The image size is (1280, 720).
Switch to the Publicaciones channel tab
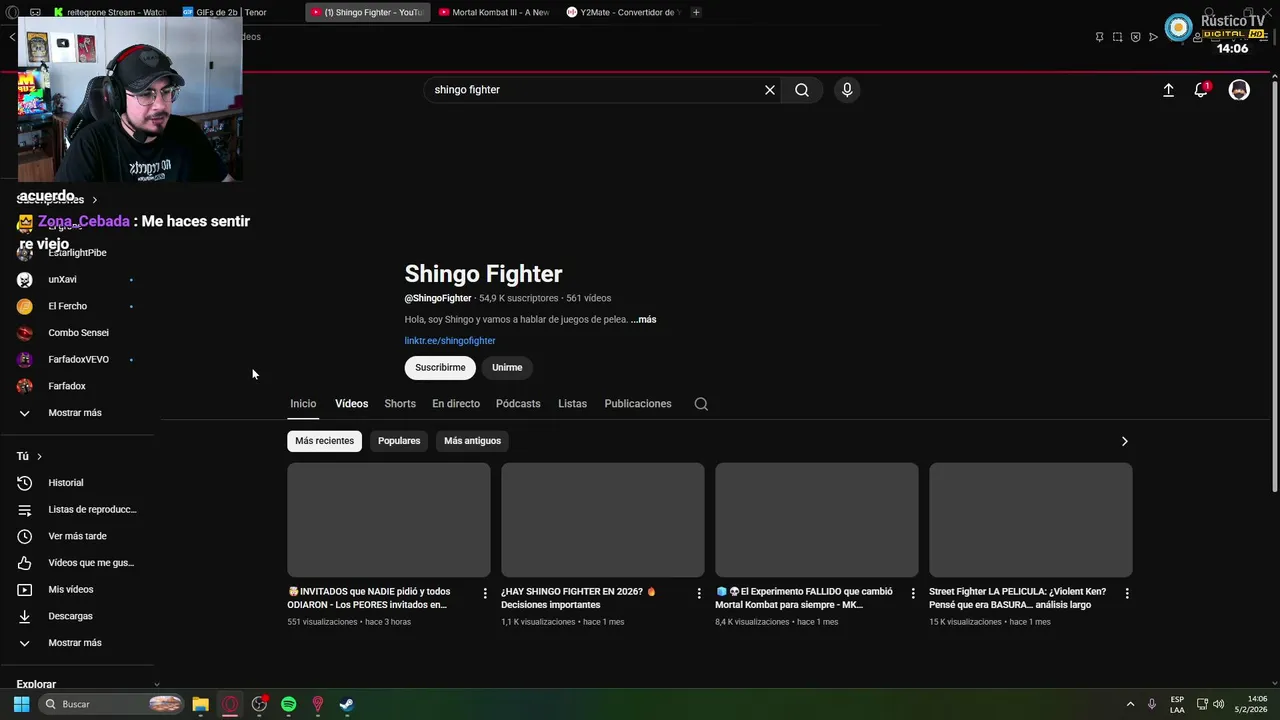pos(638,404)
